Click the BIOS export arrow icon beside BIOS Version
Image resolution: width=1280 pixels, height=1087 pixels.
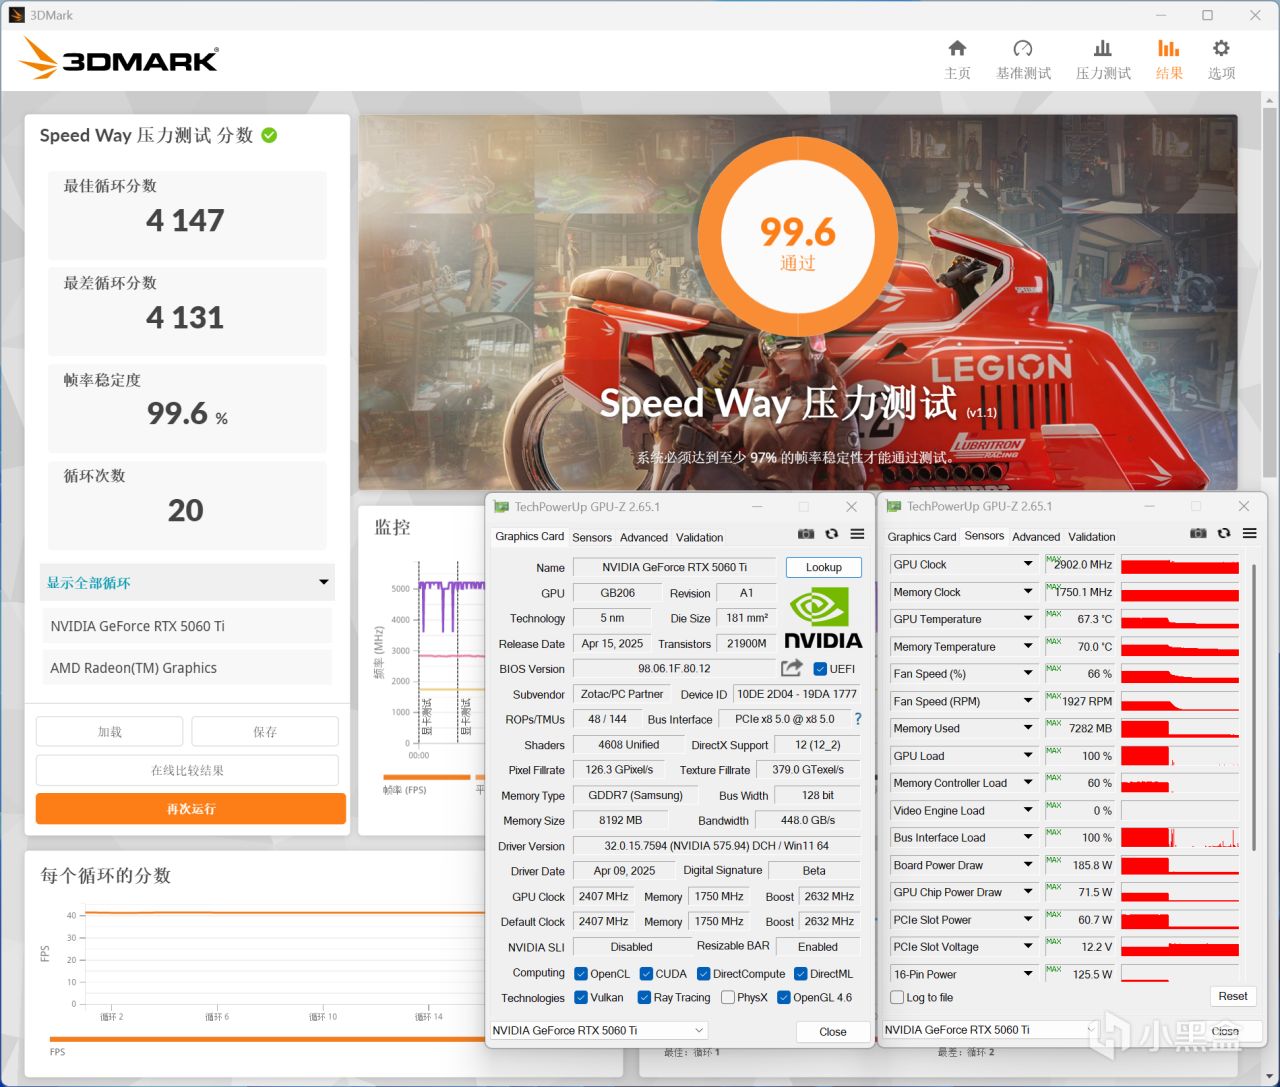coord(791,668)
